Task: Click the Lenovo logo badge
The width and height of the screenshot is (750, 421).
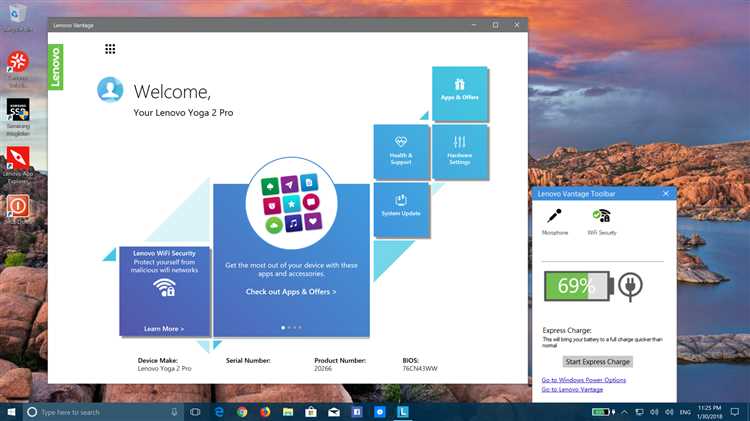Action: point(55,67)
